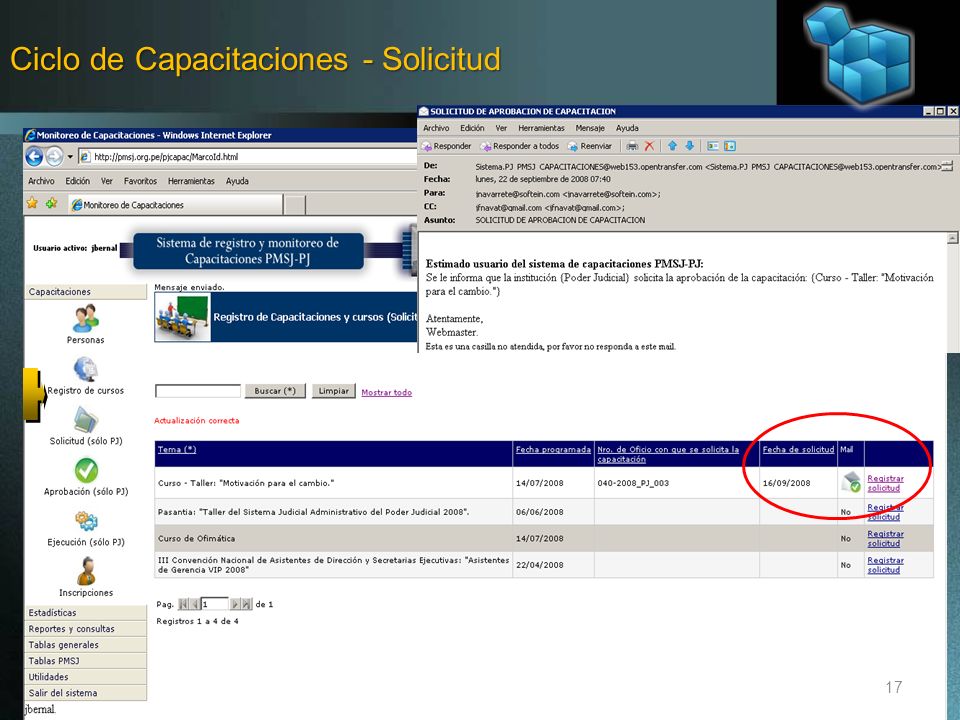Click Reenviar in the email toolbar
This screenshot has width=960, height=720.
pos(590,146)
